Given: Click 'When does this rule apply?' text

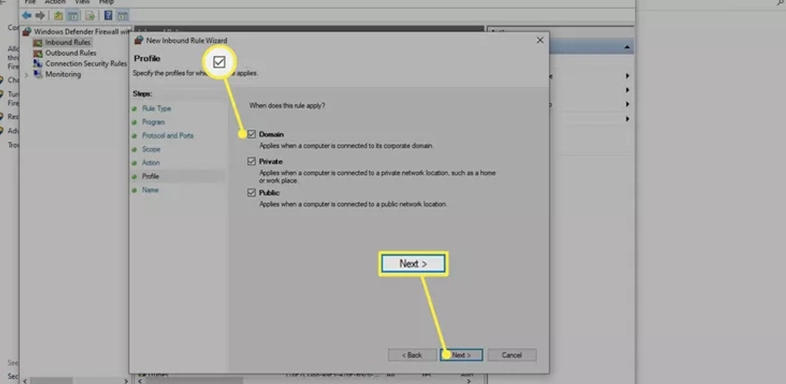Looking at the screenshot, I should click(287, 106).
